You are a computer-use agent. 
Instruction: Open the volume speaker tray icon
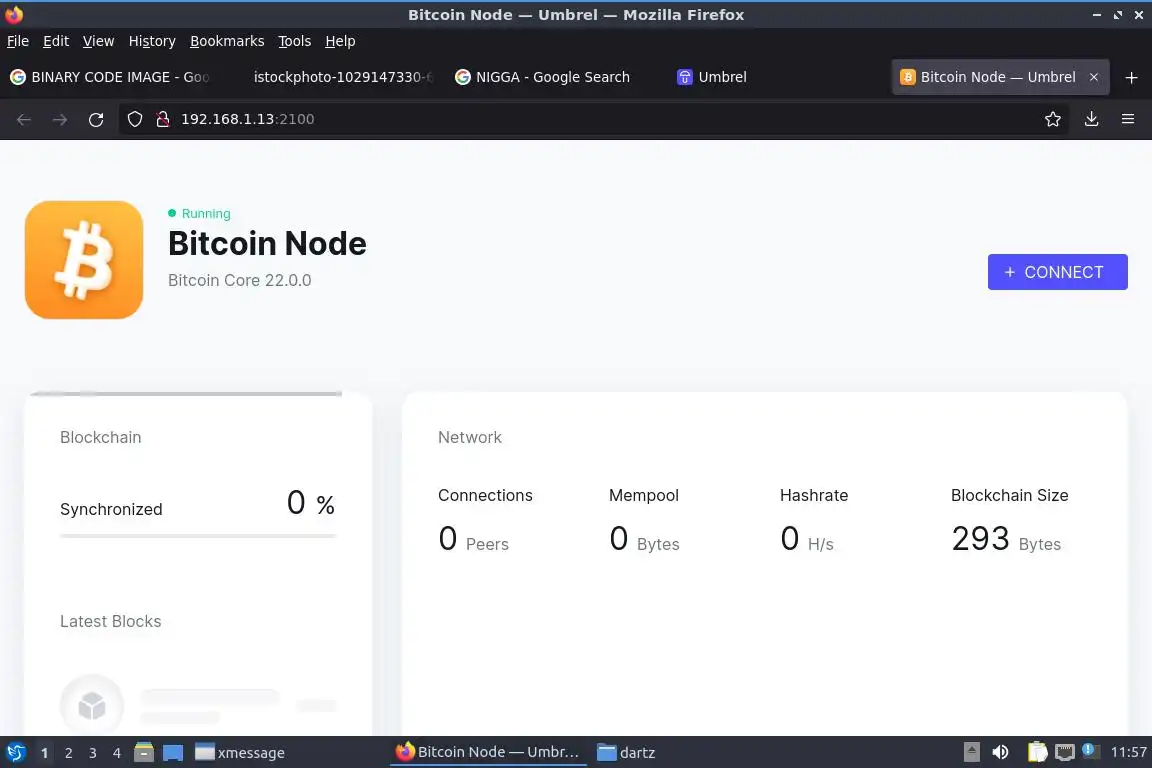(1000, 752)
